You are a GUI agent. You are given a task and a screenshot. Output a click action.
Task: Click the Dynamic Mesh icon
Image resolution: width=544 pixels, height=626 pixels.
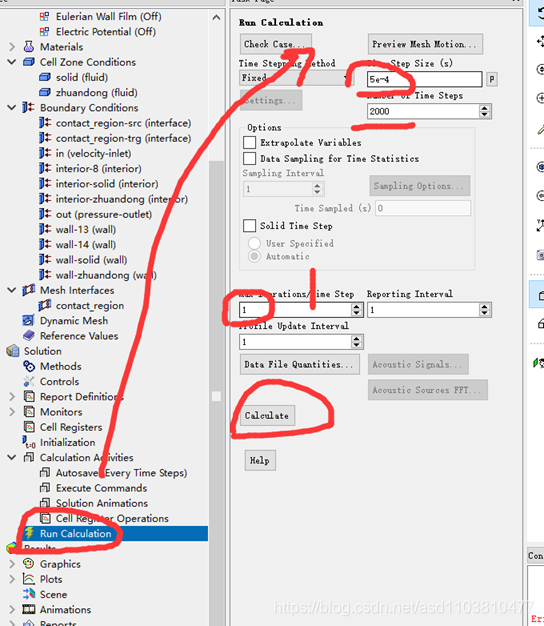[x=28, y=321]
